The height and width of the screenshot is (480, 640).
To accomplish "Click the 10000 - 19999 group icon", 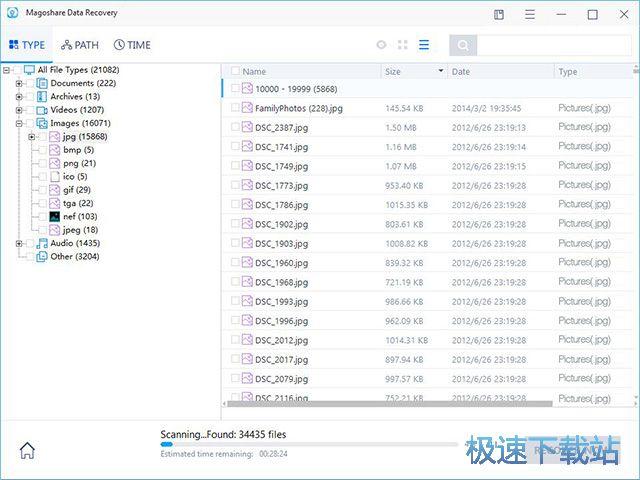I will pyautogui.click(x=247, y=89).
